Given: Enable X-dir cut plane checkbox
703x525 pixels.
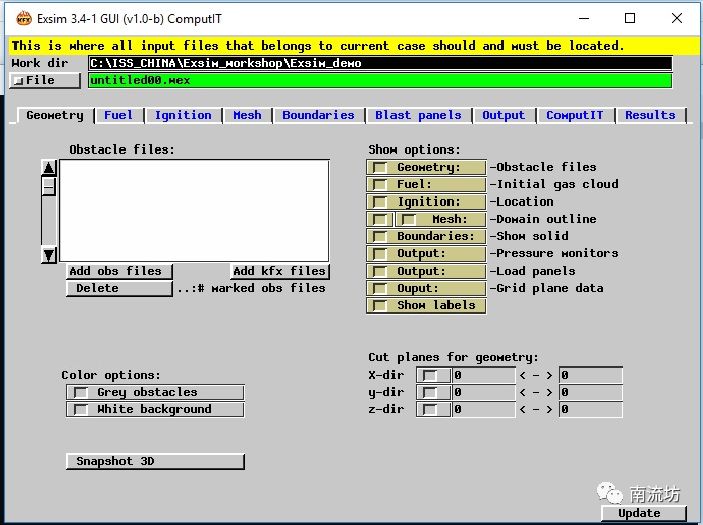Looking at the screenshot, I should 430,376.
